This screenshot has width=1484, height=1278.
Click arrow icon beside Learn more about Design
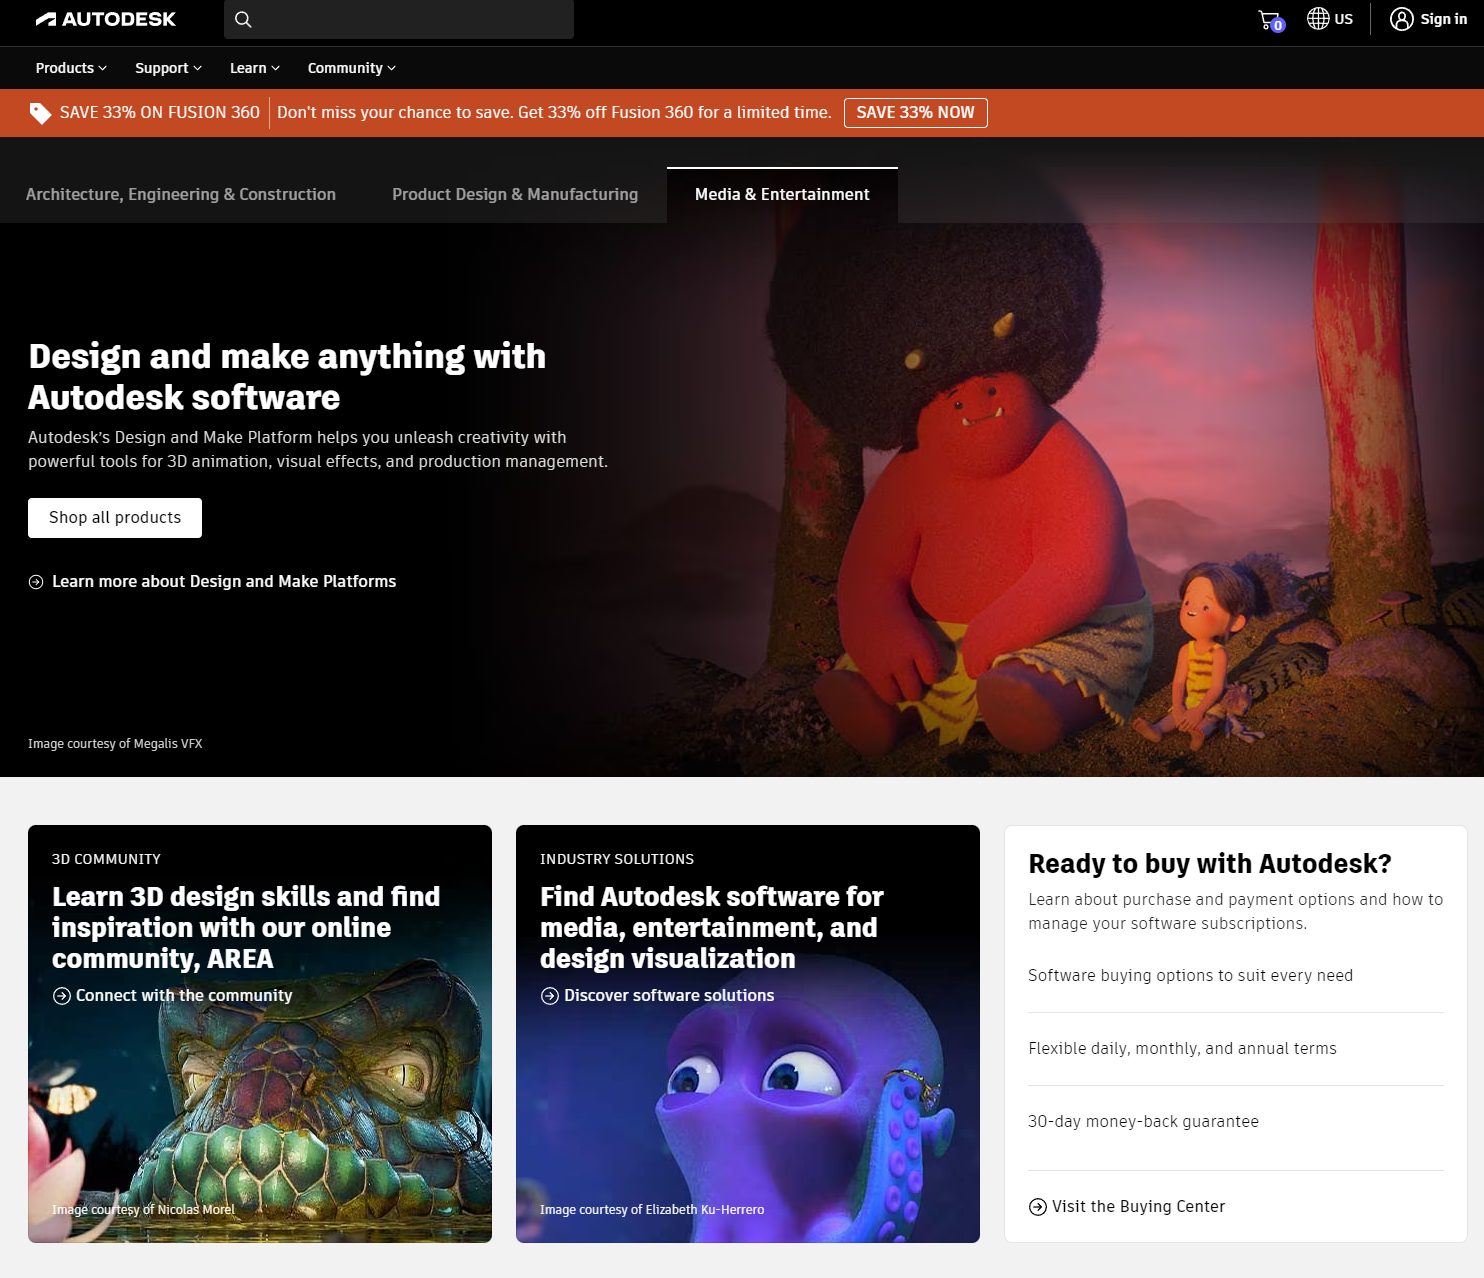point(36,582)
